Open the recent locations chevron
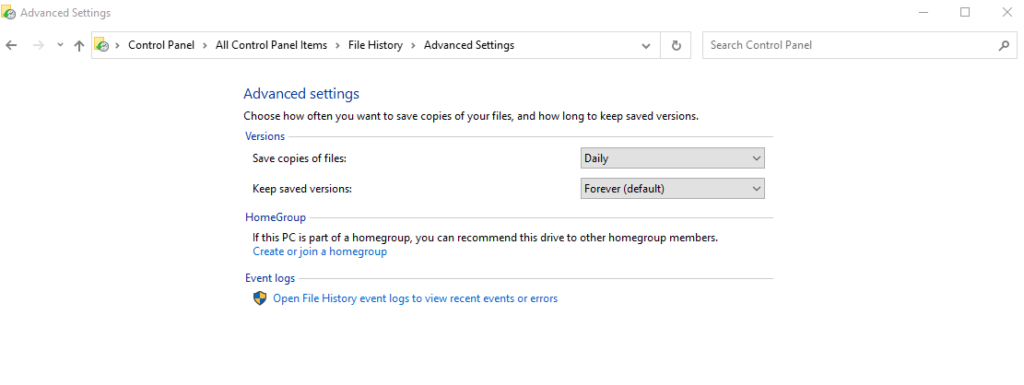 (x=60, y=45)
